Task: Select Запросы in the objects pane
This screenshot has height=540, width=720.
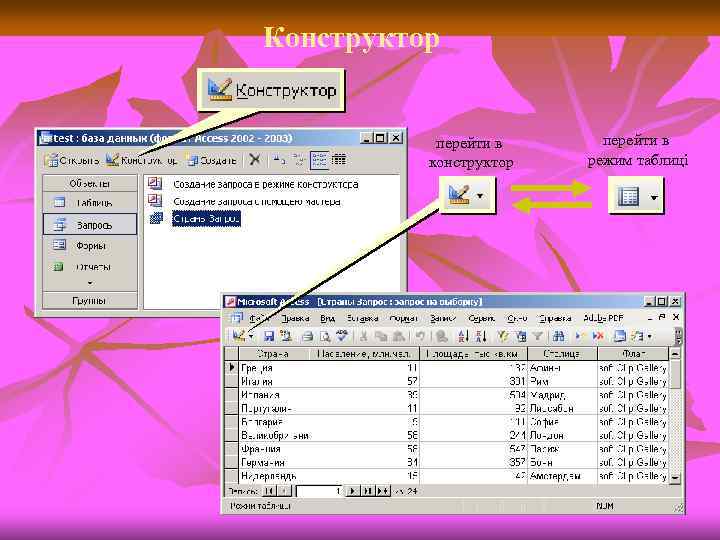Action: (x=90, y=225)
